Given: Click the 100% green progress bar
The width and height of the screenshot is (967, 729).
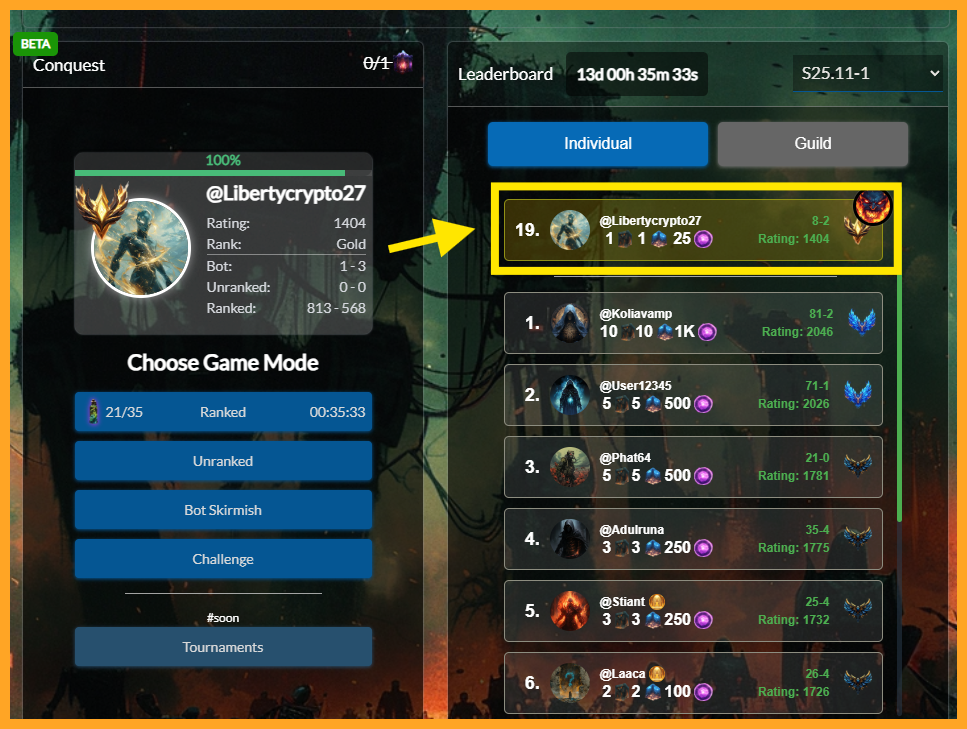Looking at the screenshot, I should coord(210,173).
